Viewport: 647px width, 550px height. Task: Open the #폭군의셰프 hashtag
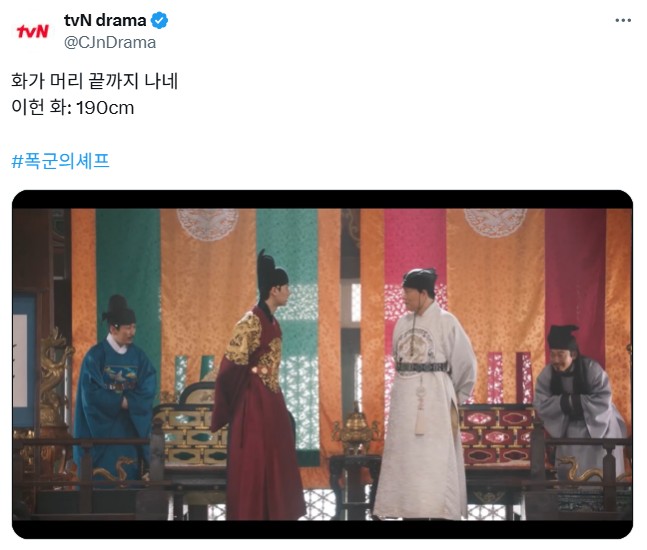[60, 161]
